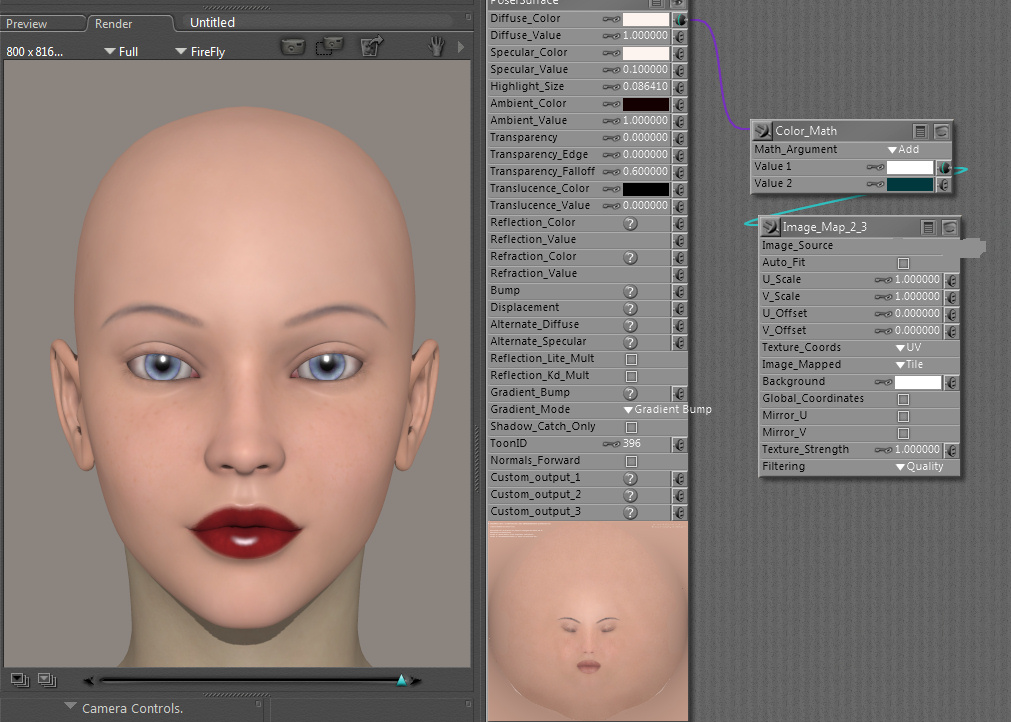Viewport: 1011px width, 722px height.
Task: Click the Value 2 dark teal swatch
Action: (x=909, y=184)
